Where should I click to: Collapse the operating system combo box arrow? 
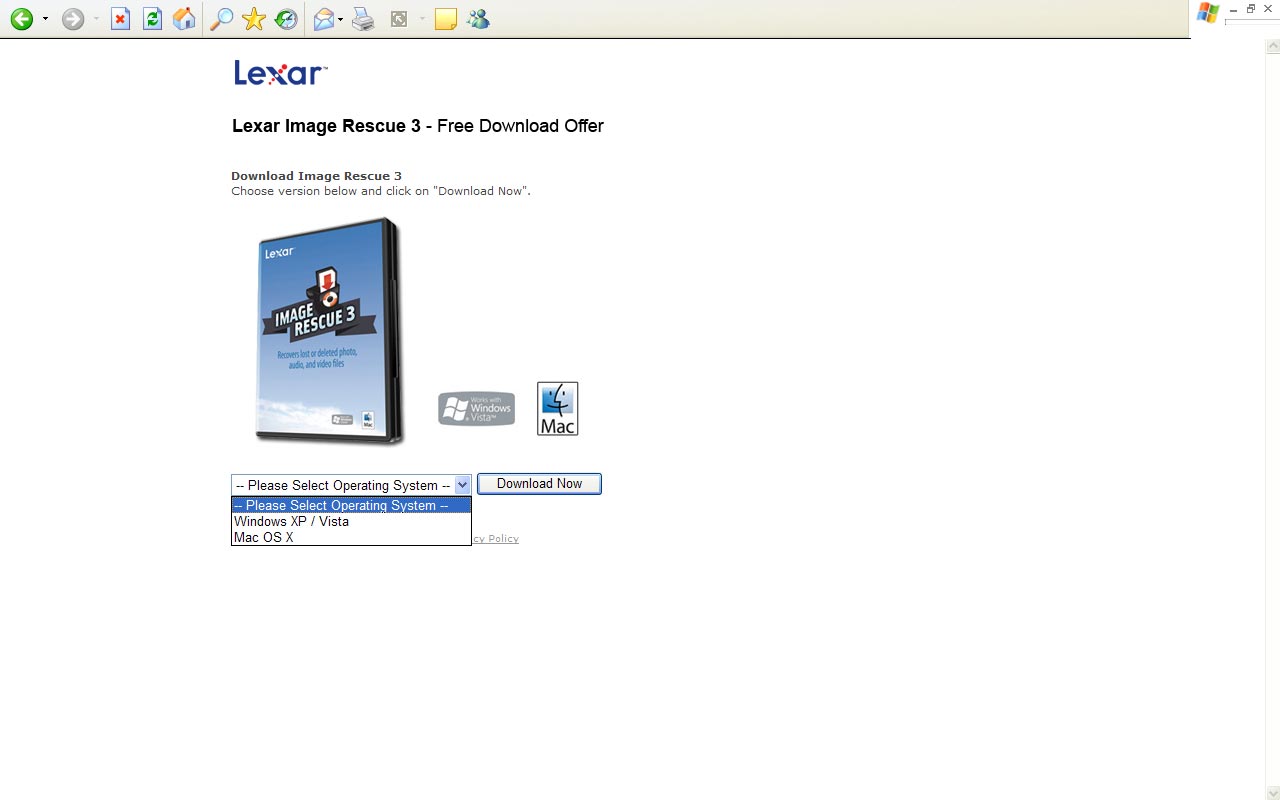pos(462,485)
